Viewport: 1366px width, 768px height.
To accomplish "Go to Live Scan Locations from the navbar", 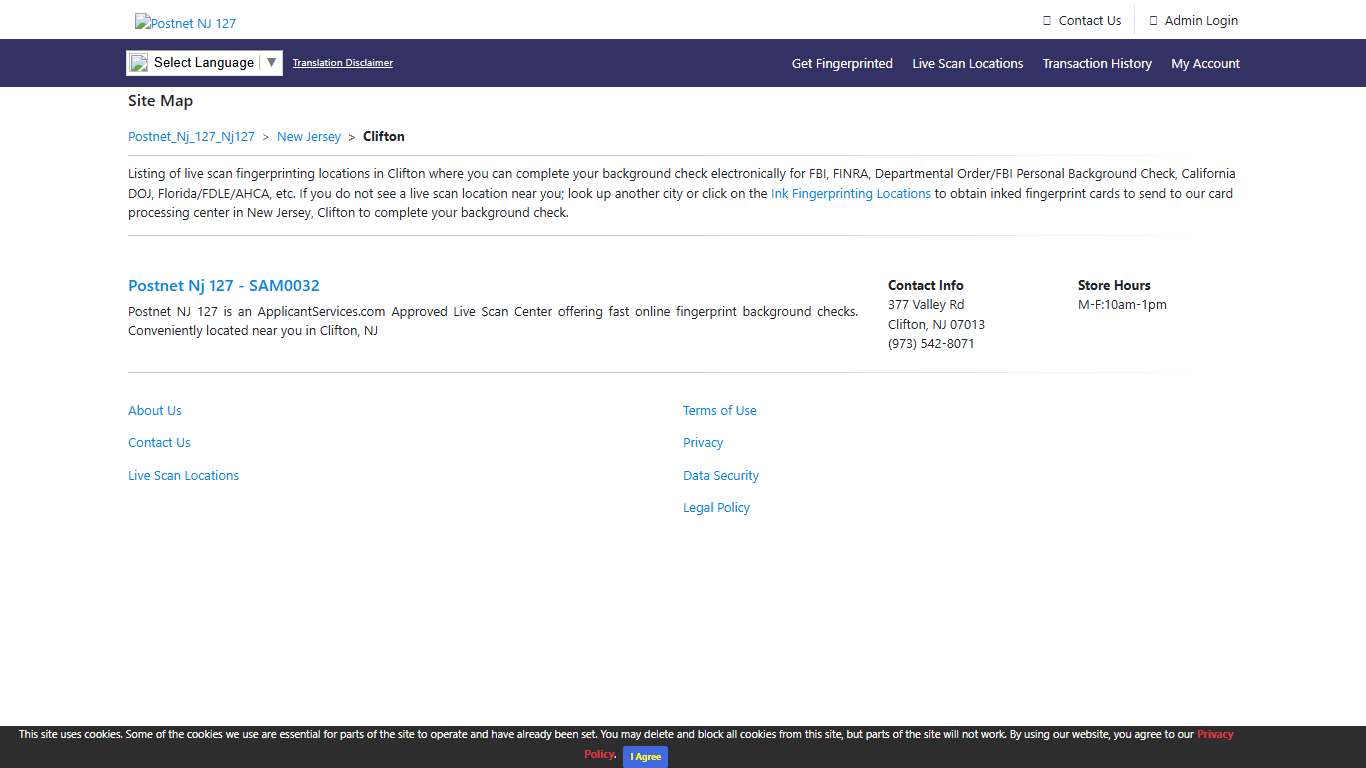I will tap(967, 63).
